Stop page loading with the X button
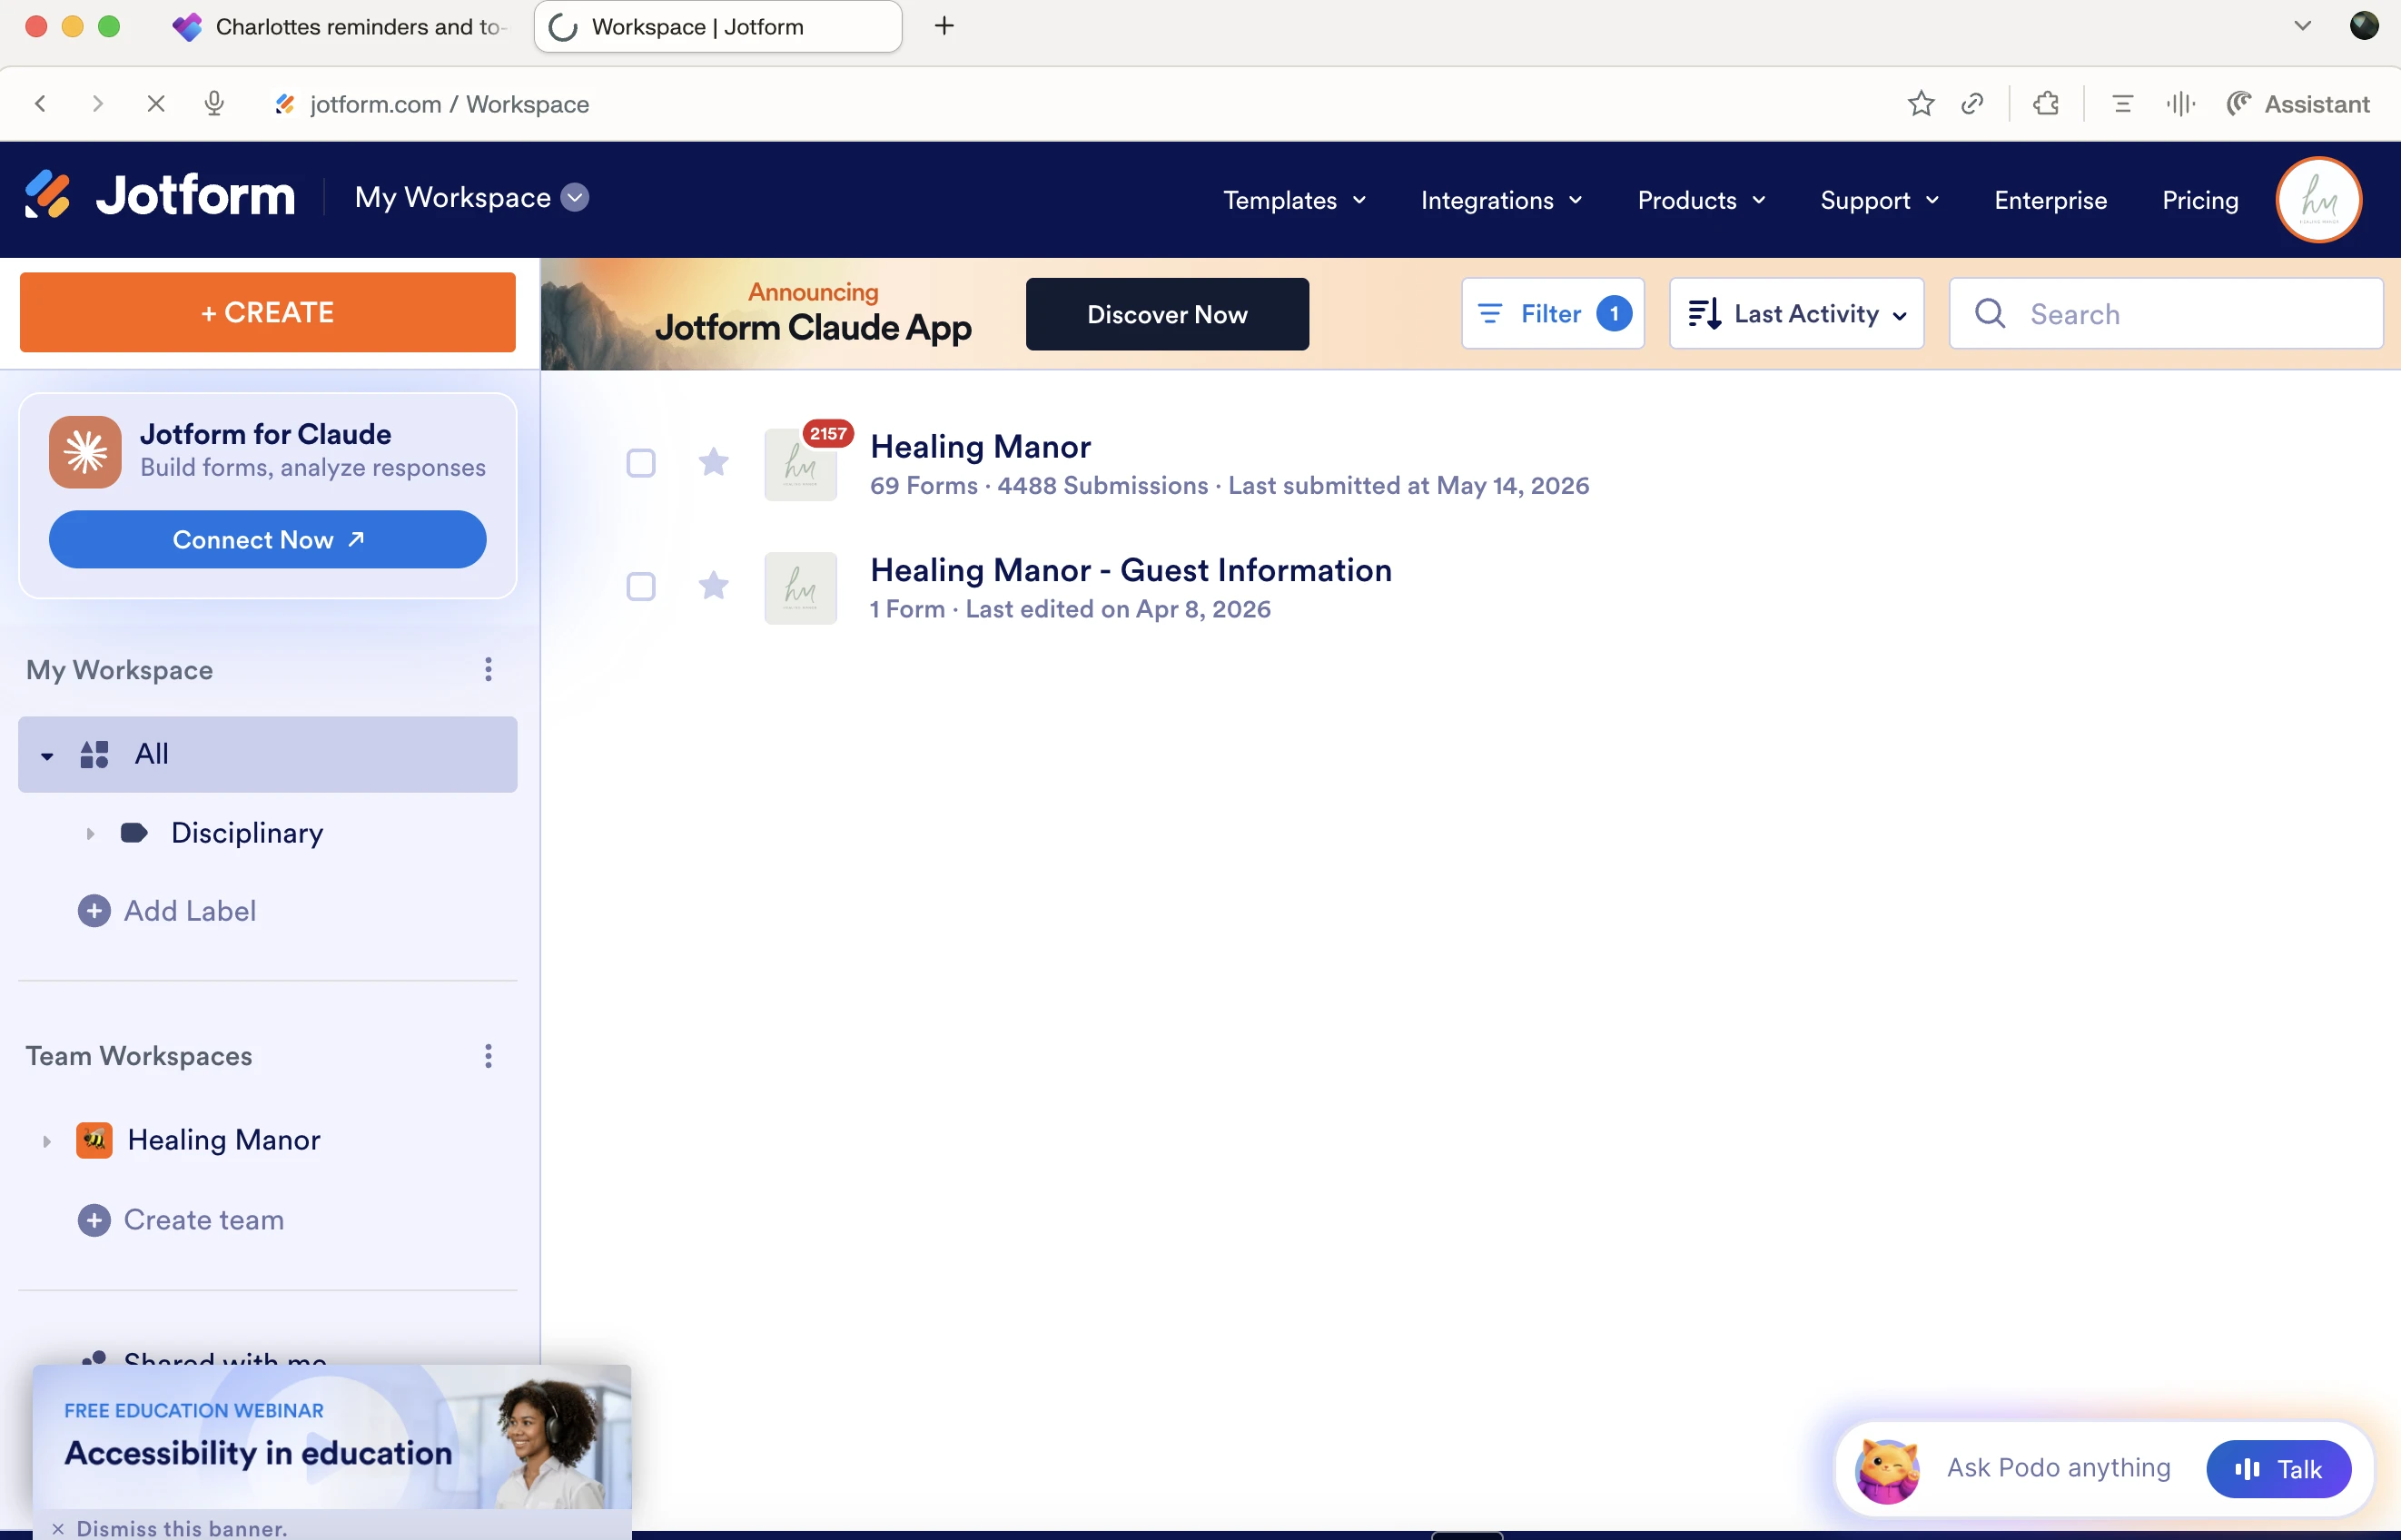This screenshot has height=1540, width=2401. pyautogui.click(x=156, y=103)
